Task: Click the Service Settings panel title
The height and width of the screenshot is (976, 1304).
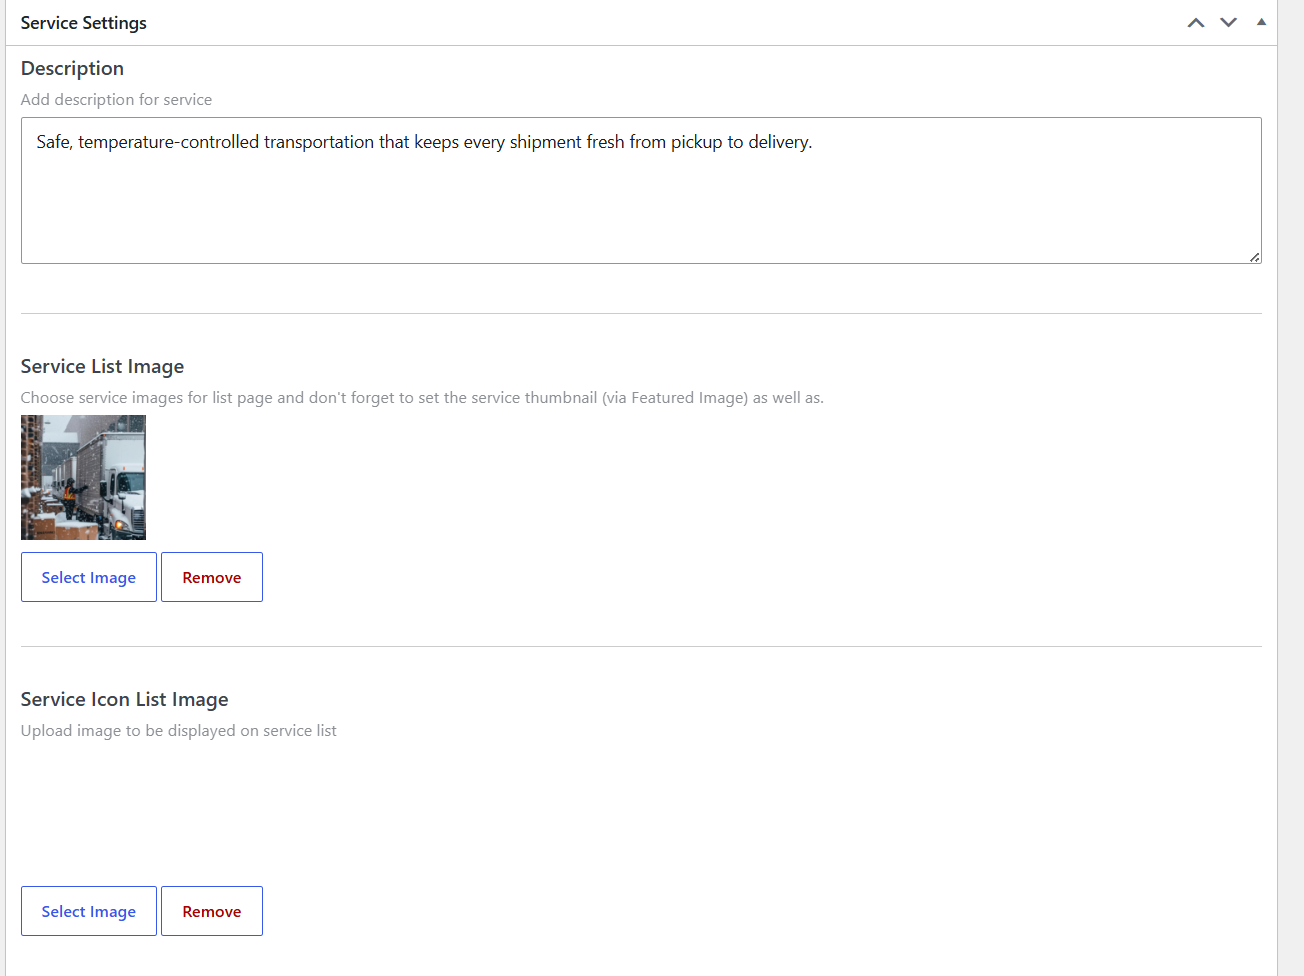Action: [x=84, y=23]
